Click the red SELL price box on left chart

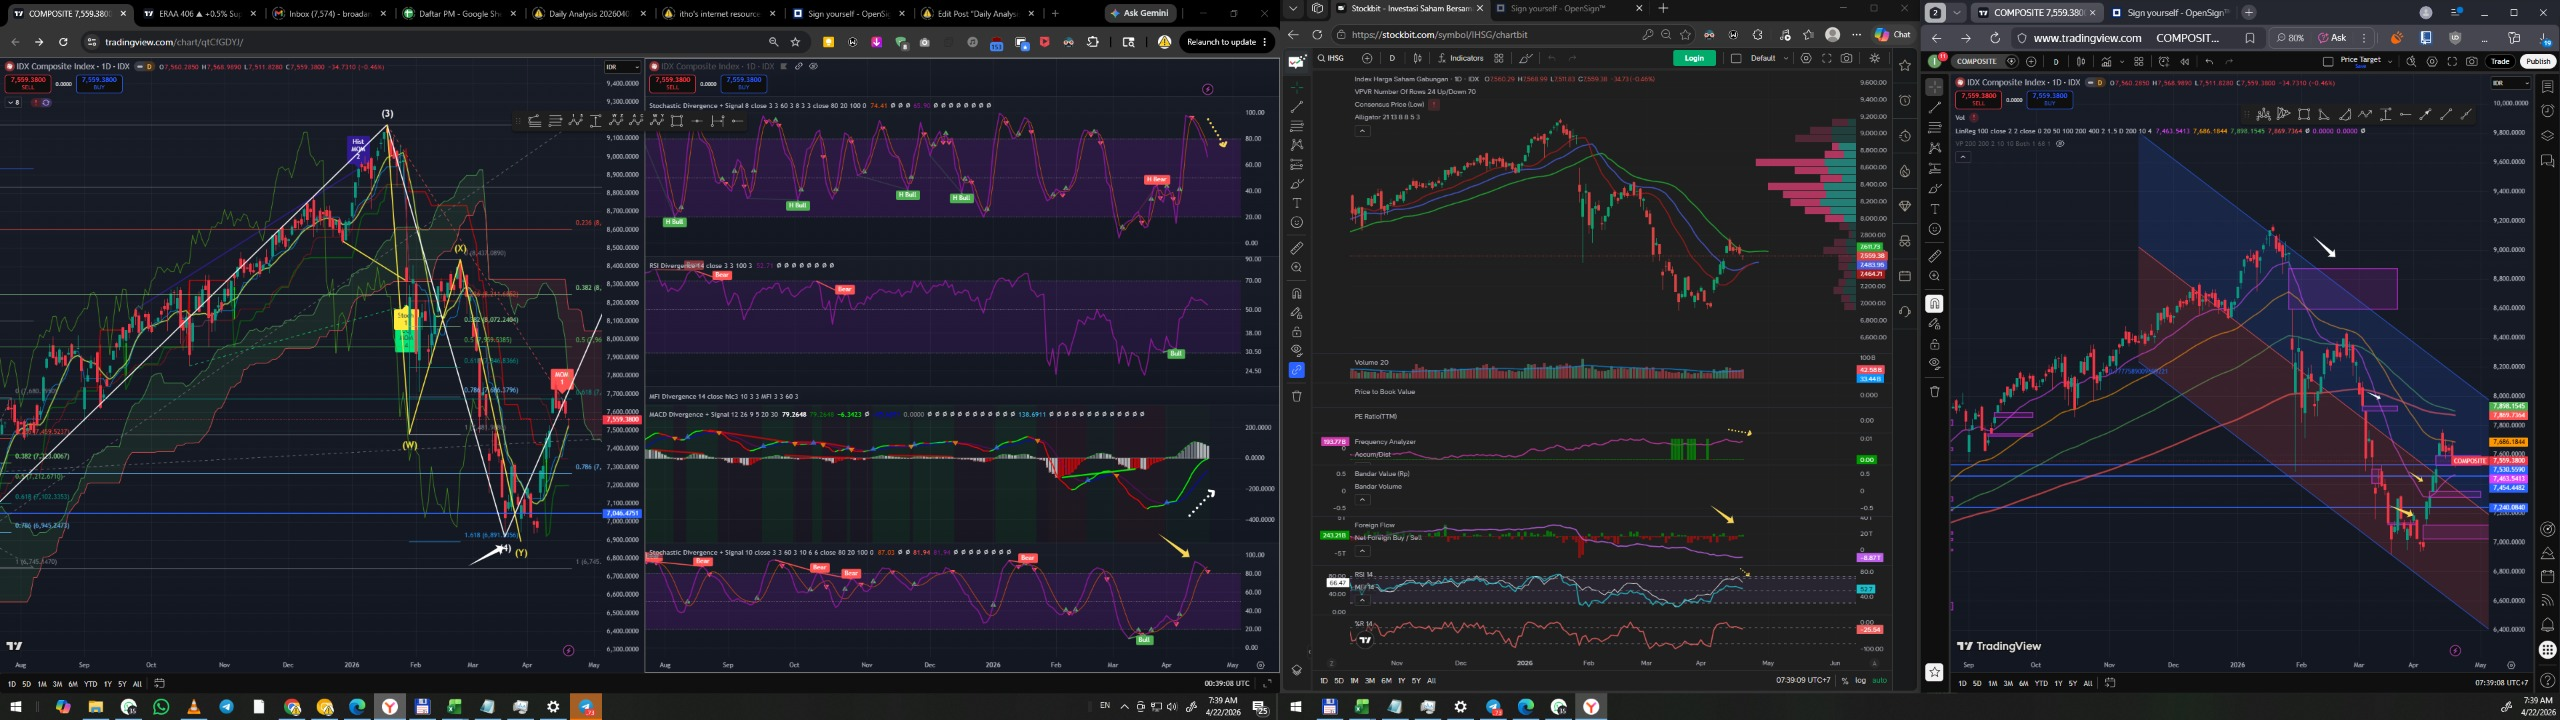pos(28,83)
